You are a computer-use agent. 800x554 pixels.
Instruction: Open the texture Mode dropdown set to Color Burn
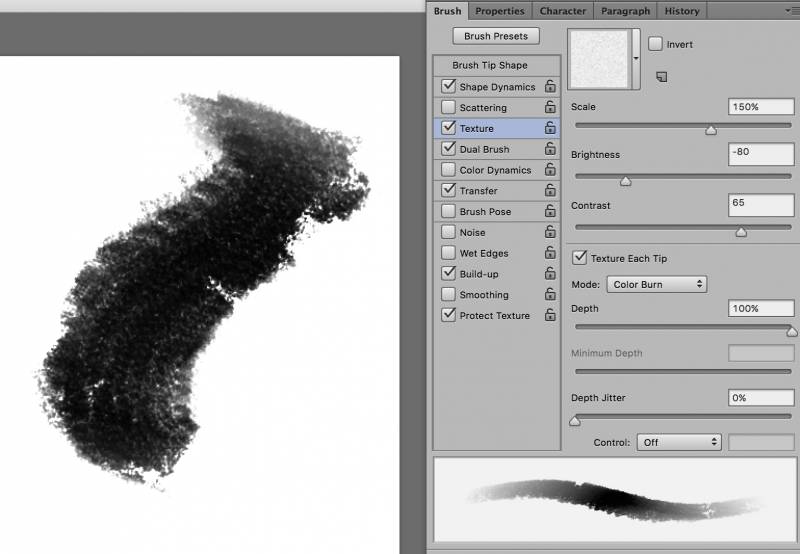(656, 284)
